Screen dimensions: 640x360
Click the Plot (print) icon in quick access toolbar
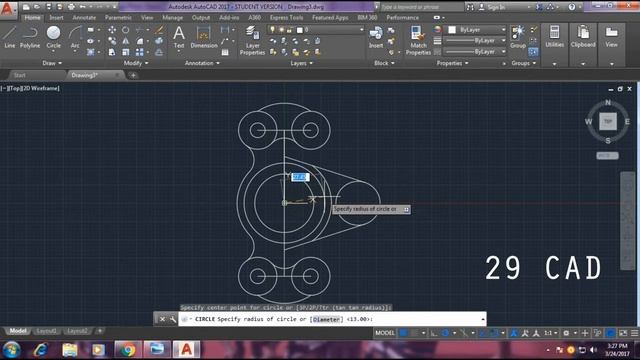(x=71, y=7)
